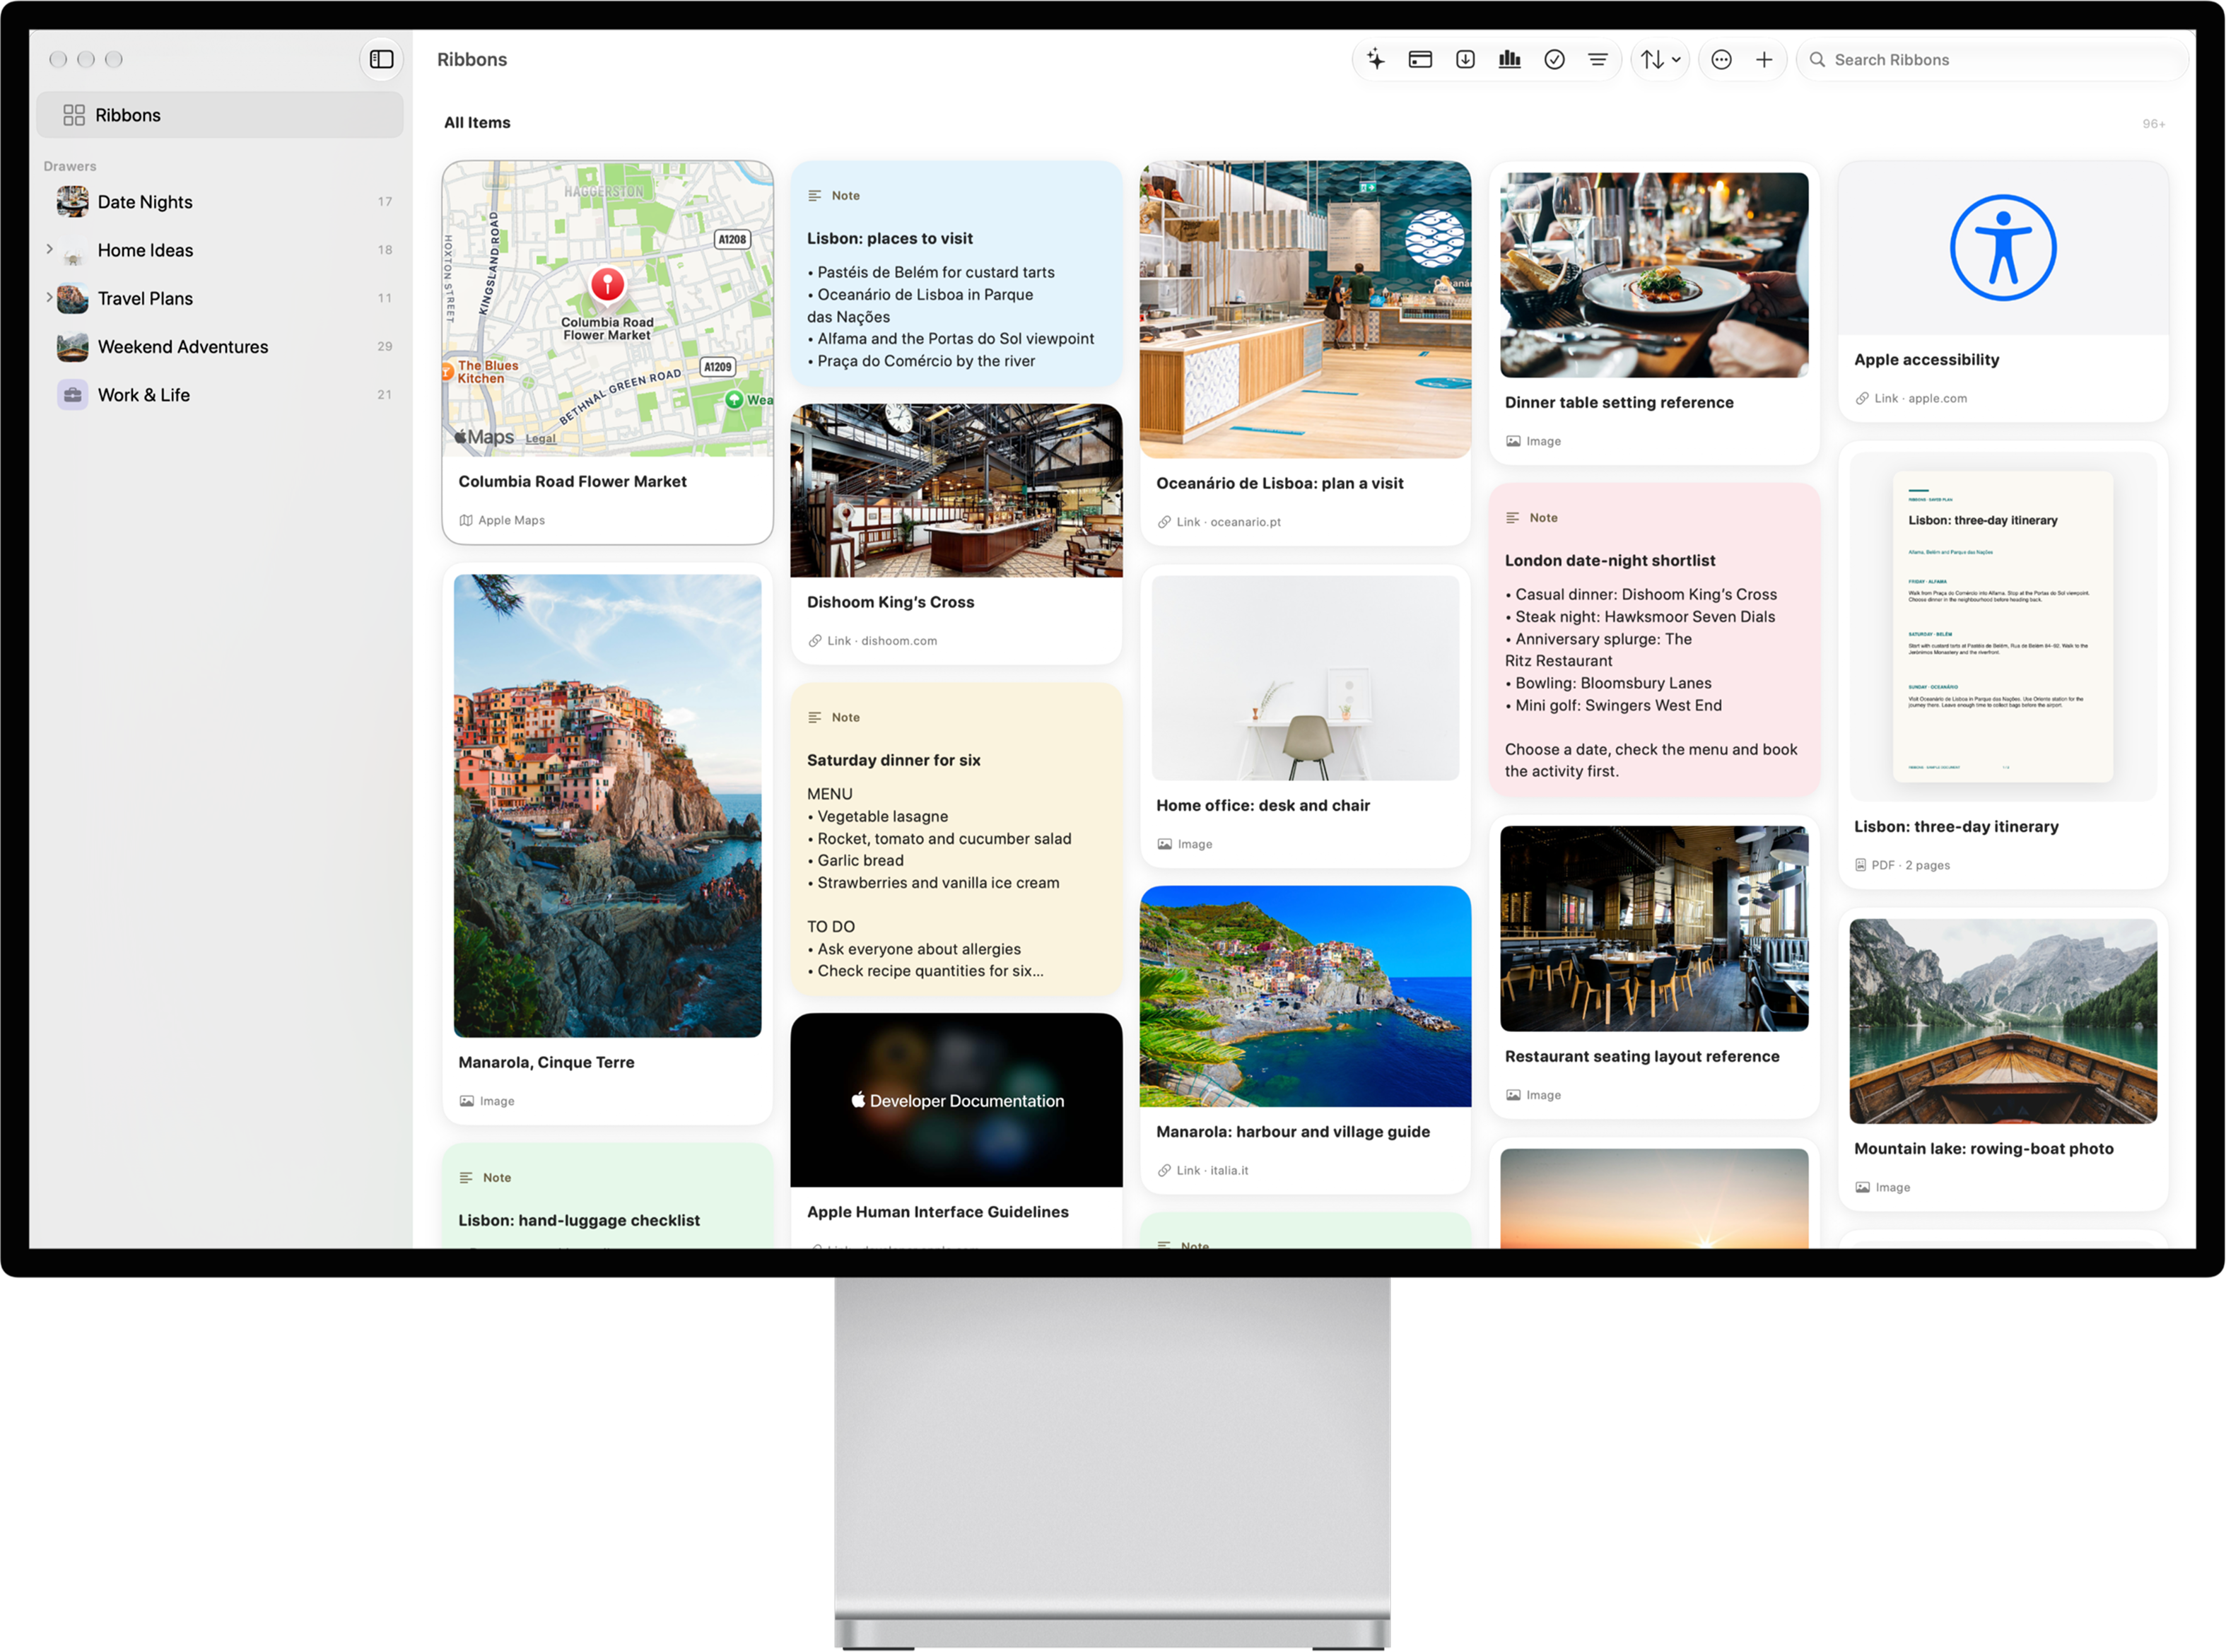Open the Dishoom King's Cross photo
This screenshot has height=1652, width=2226.
956,491
